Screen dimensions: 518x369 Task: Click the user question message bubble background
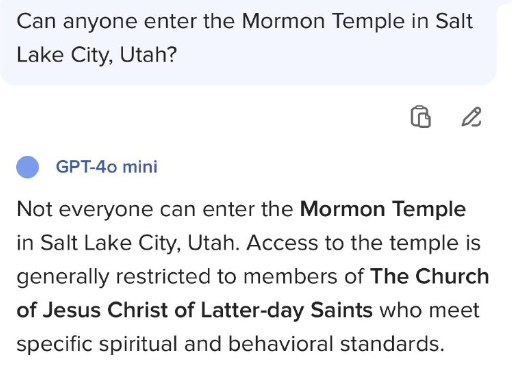pyautogui.click(x=248, y=43)
